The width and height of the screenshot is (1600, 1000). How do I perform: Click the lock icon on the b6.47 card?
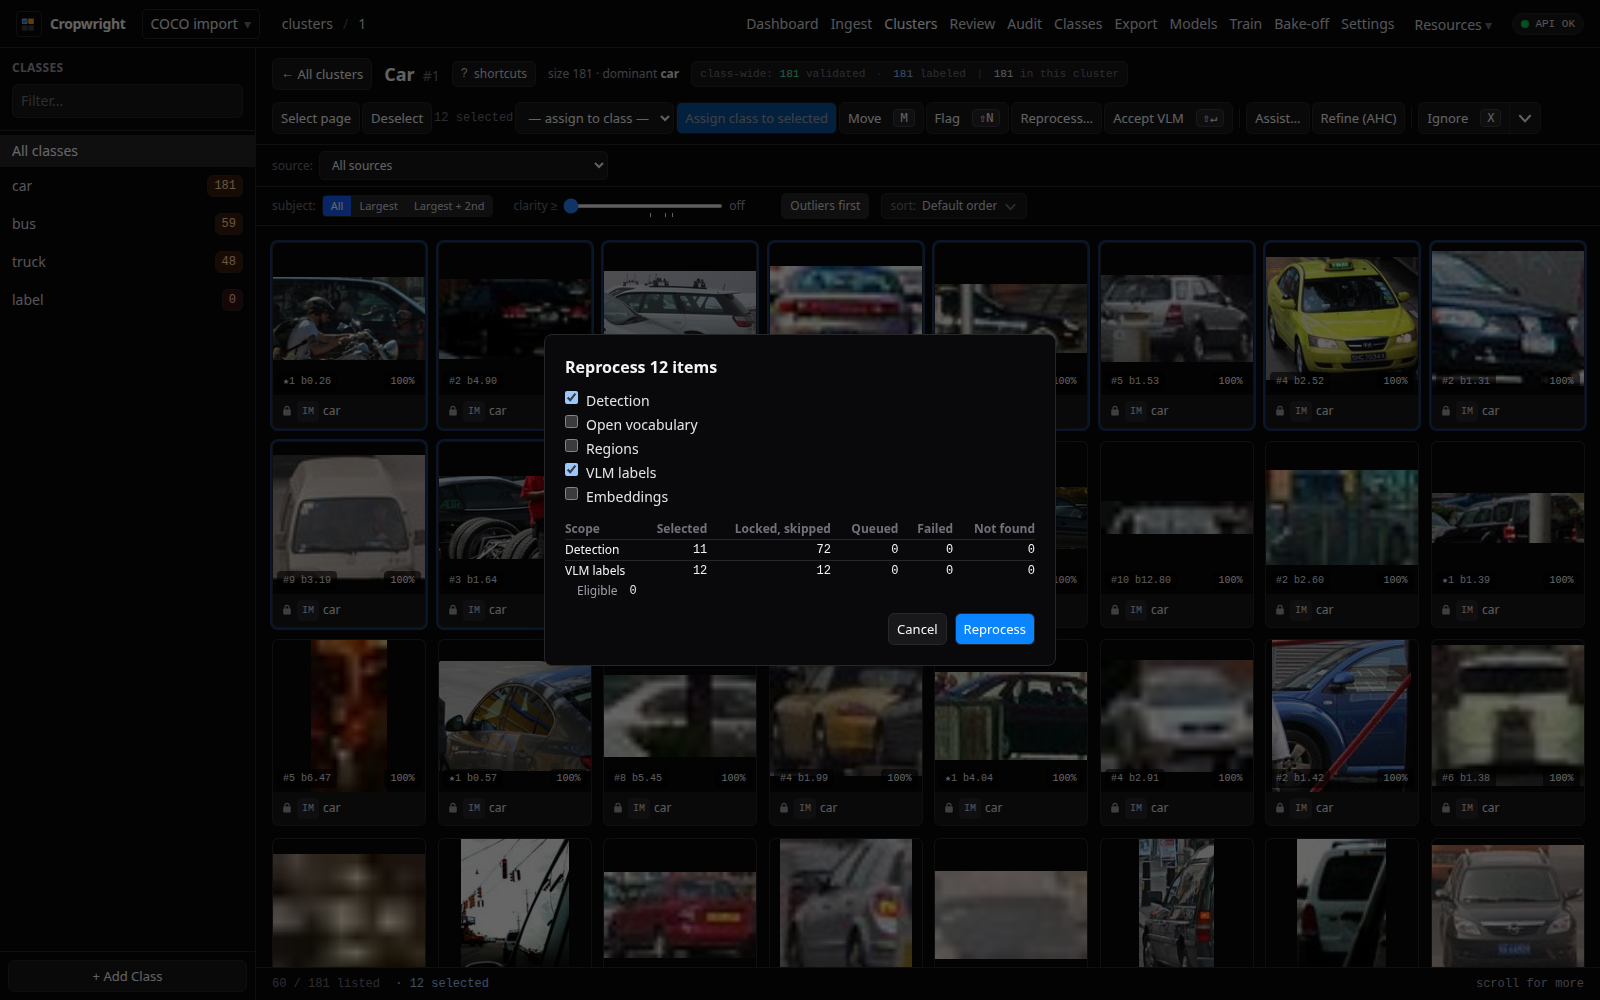pyautogui.click(x=287, y=808)
